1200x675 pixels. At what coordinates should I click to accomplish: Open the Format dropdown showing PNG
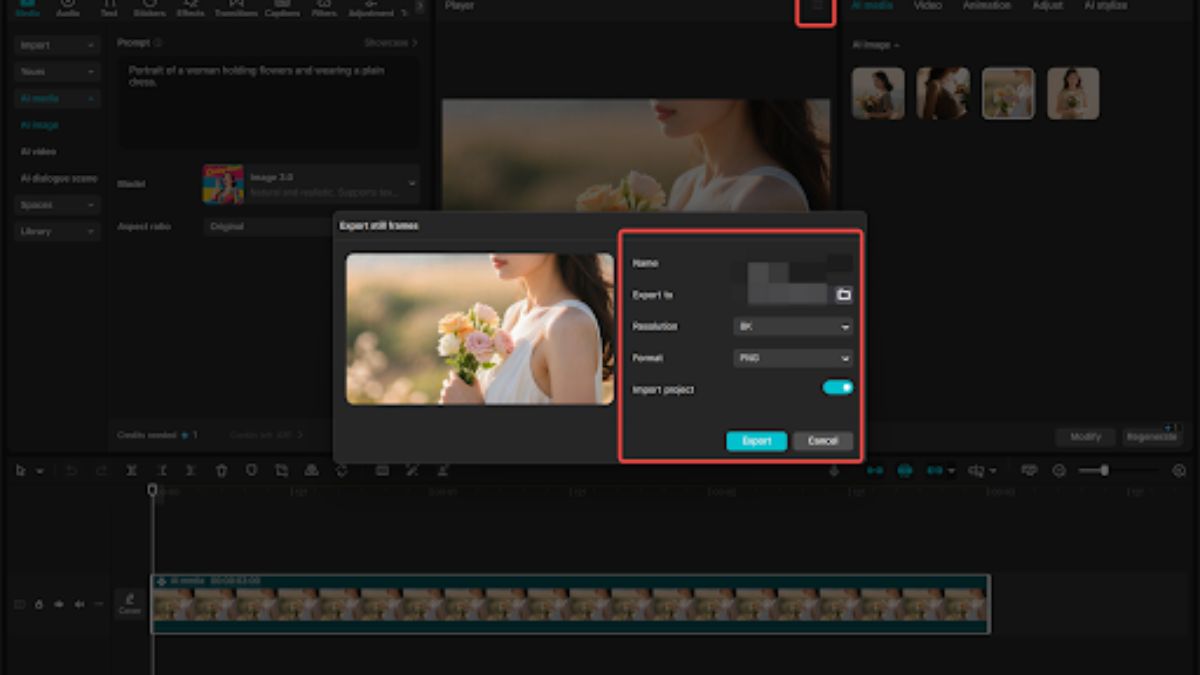793,358
